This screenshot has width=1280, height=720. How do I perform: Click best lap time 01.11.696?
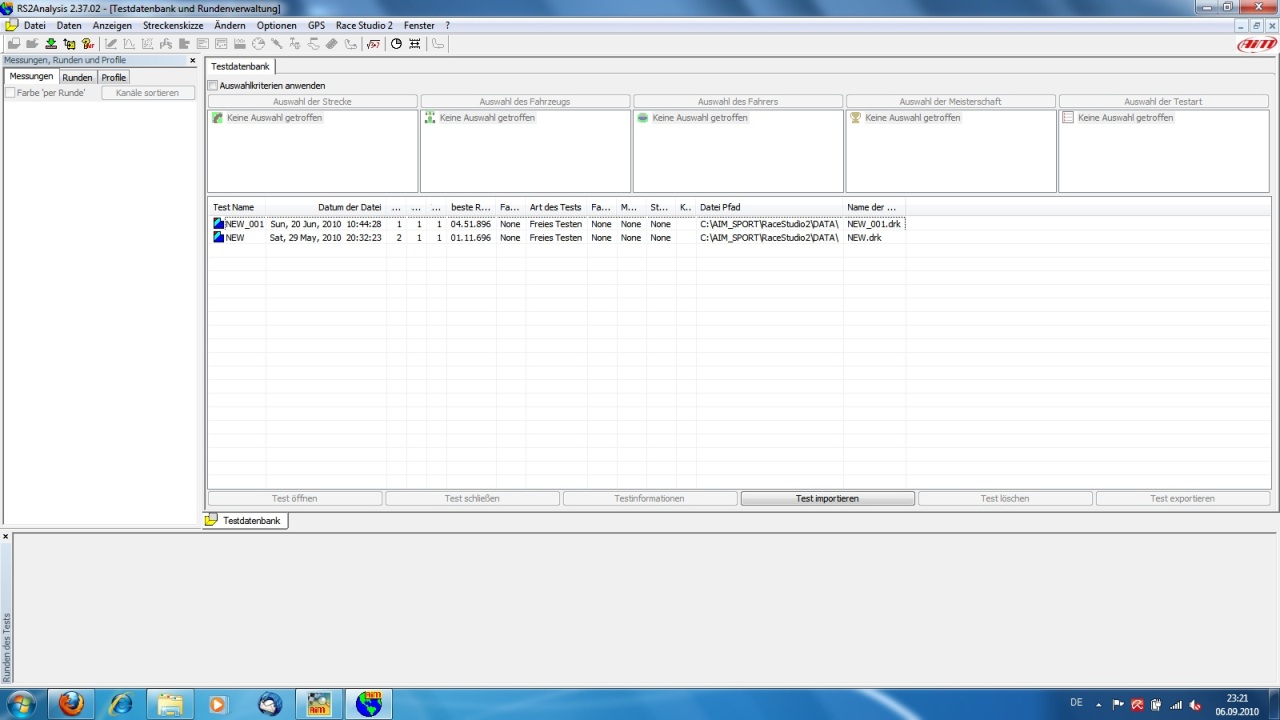click(x=470, y=238)
